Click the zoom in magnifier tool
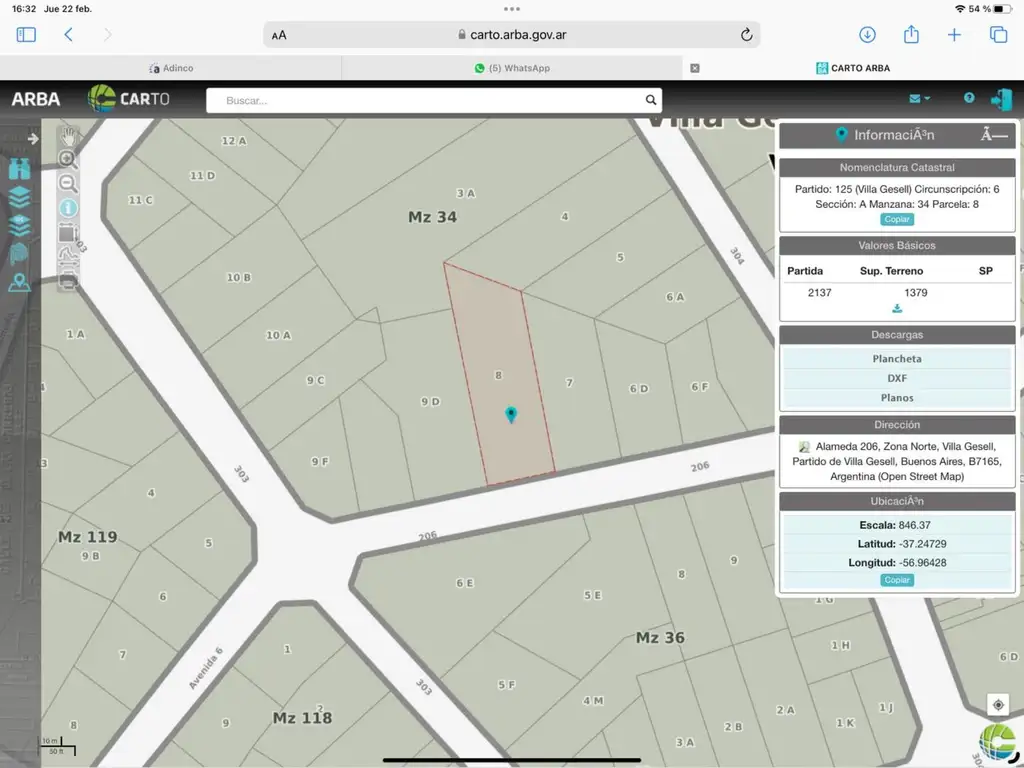1024x768 pixels. click(x=68, y=160)
